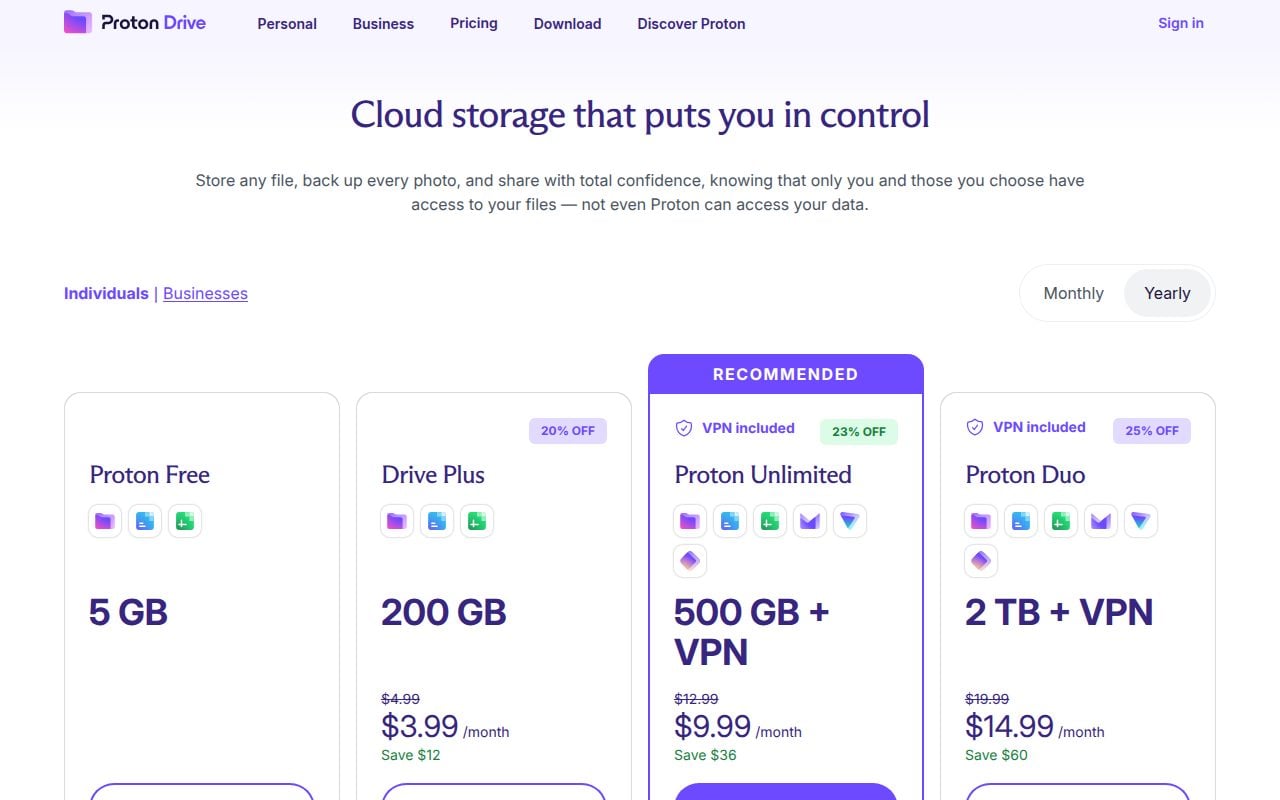Choose the VPN icon in Proton Duo
This screenshot has height=800, width=1280.
1141,521
